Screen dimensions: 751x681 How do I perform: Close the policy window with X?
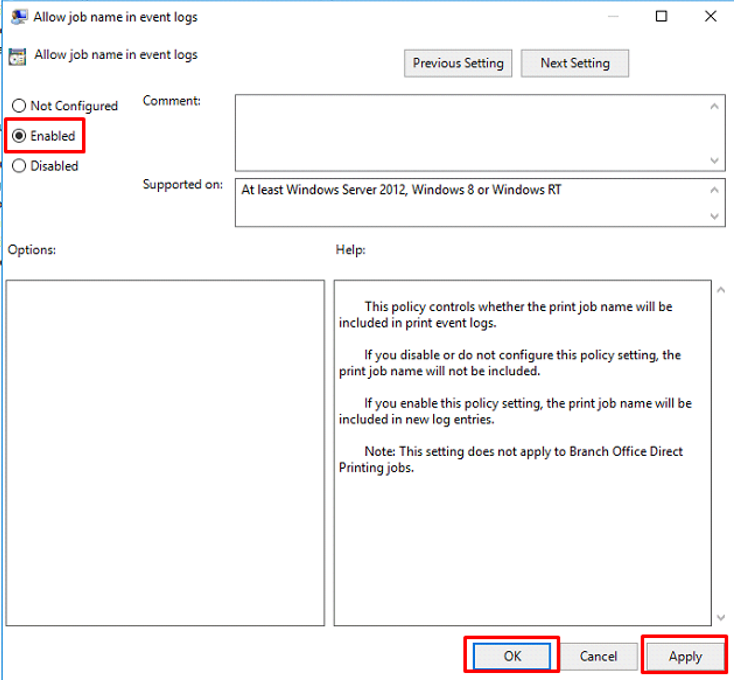click(711, 17)
